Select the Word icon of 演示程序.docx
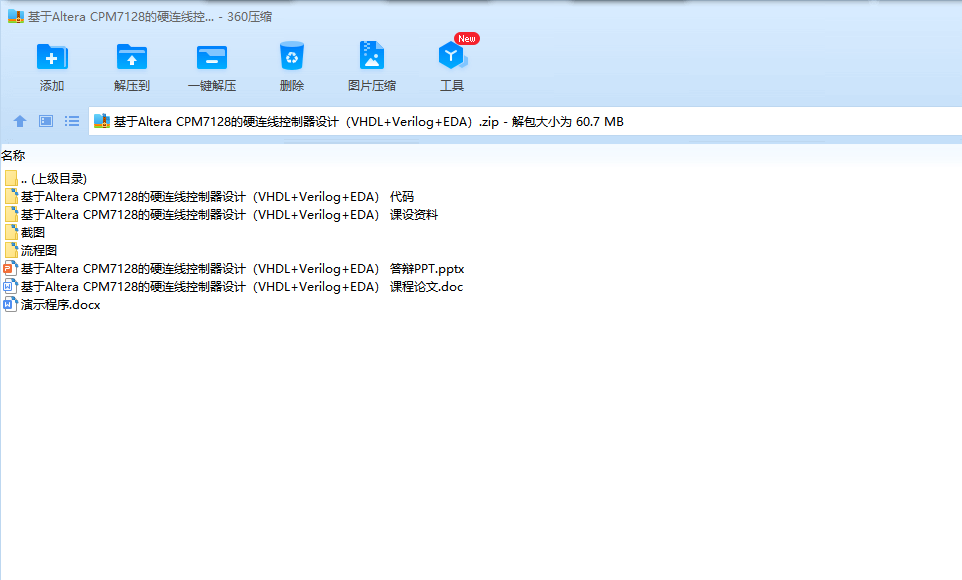Viewport: 962px width, 580px height. (x=10, y=304)
